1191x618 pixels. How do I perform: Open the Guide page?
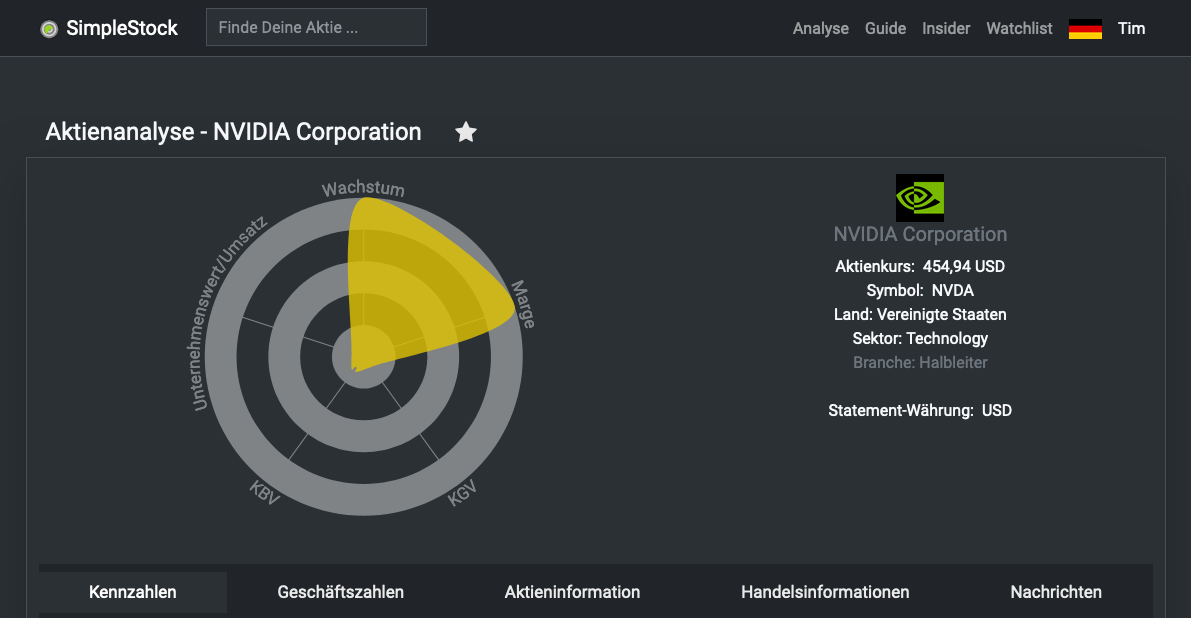pyautogui.click(x=885, y=28)
